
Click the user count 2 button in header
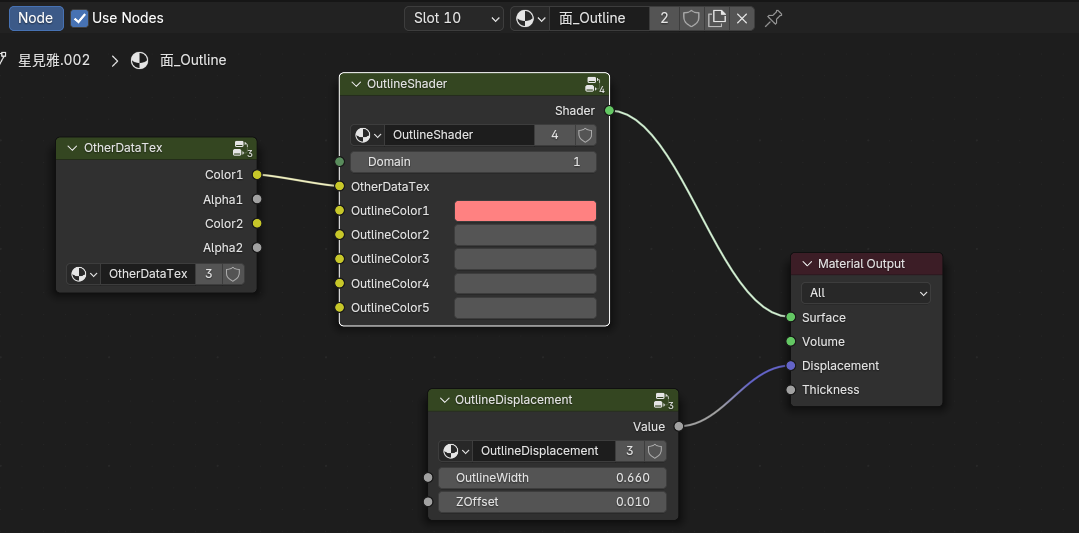664,18
